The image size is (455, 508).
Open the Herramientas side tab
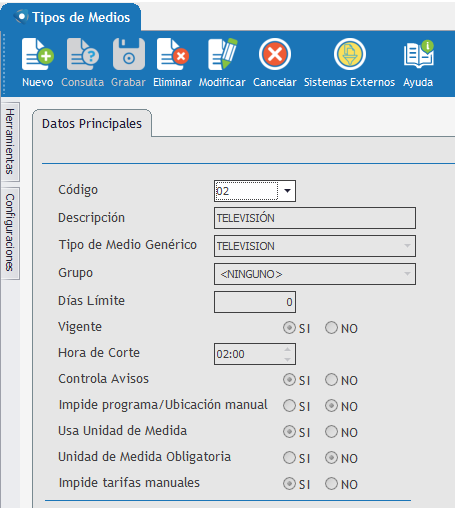pyautogui.click(x=10, y=141)
